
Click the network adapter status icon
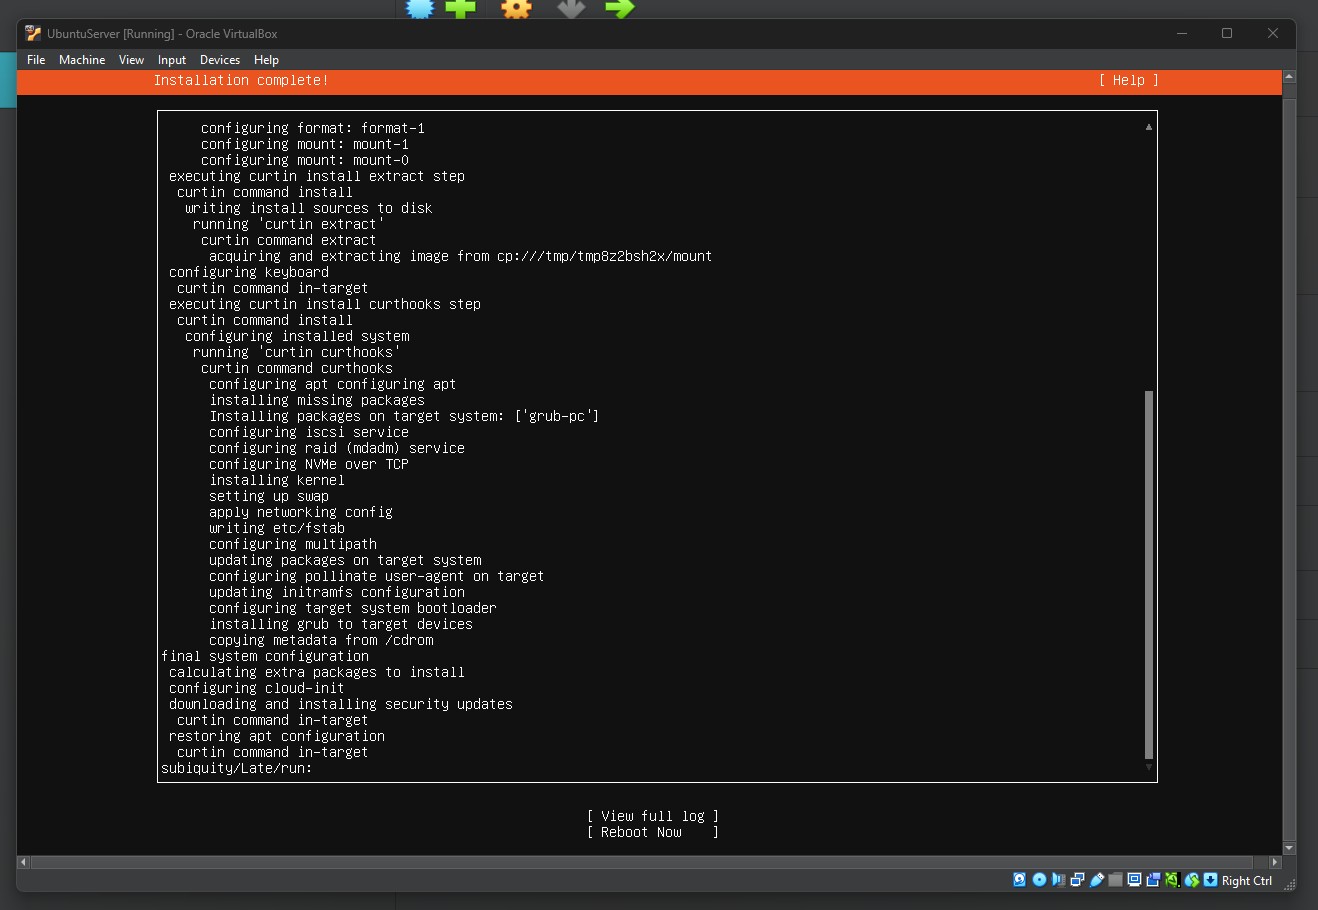1077,880
